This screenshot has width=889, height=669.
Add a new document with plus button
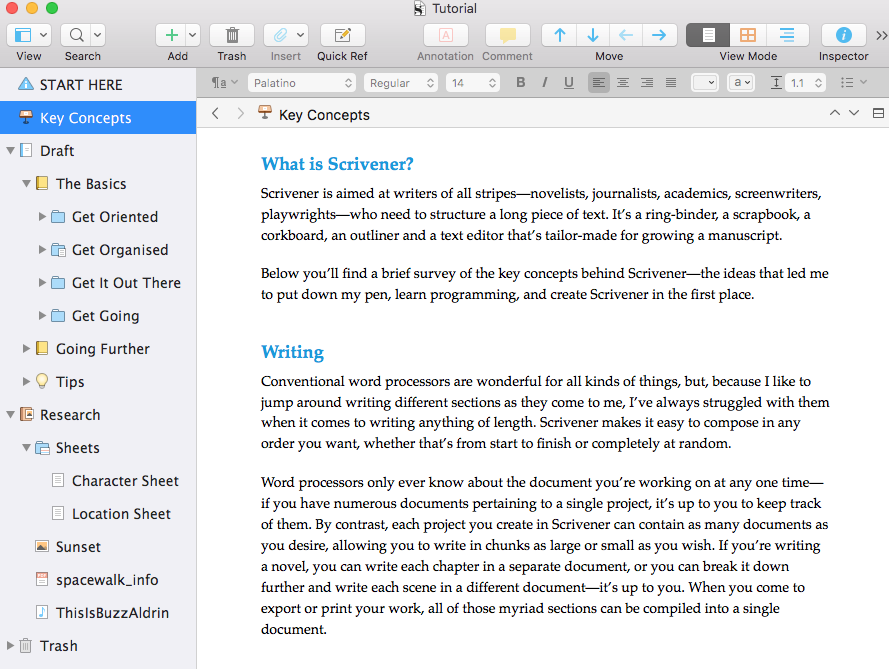pos(171,35)
